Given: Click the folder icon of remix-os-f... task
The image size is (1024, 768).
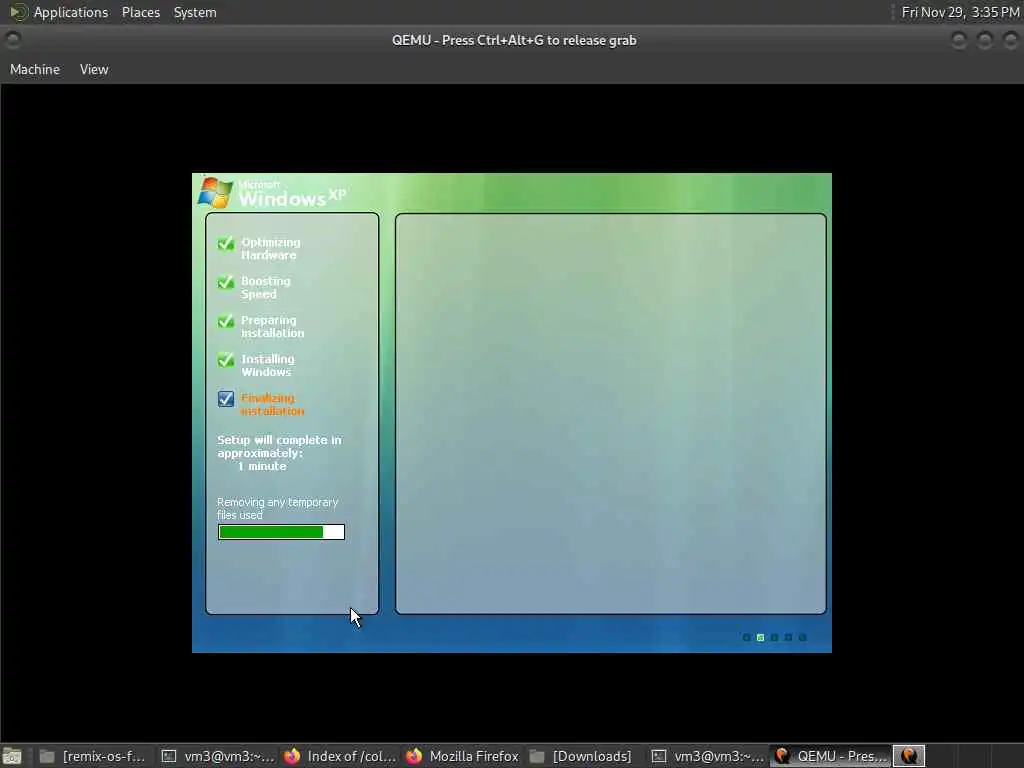Looking at the screenshot, I should click(47, 756).
